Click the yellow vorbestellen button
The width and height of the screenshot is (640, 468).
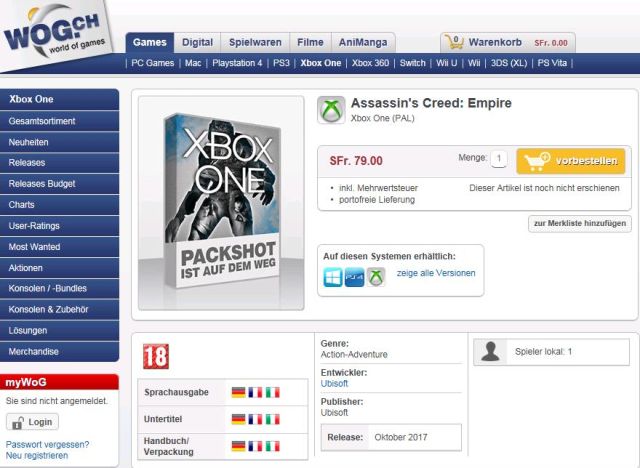point(571,161)
